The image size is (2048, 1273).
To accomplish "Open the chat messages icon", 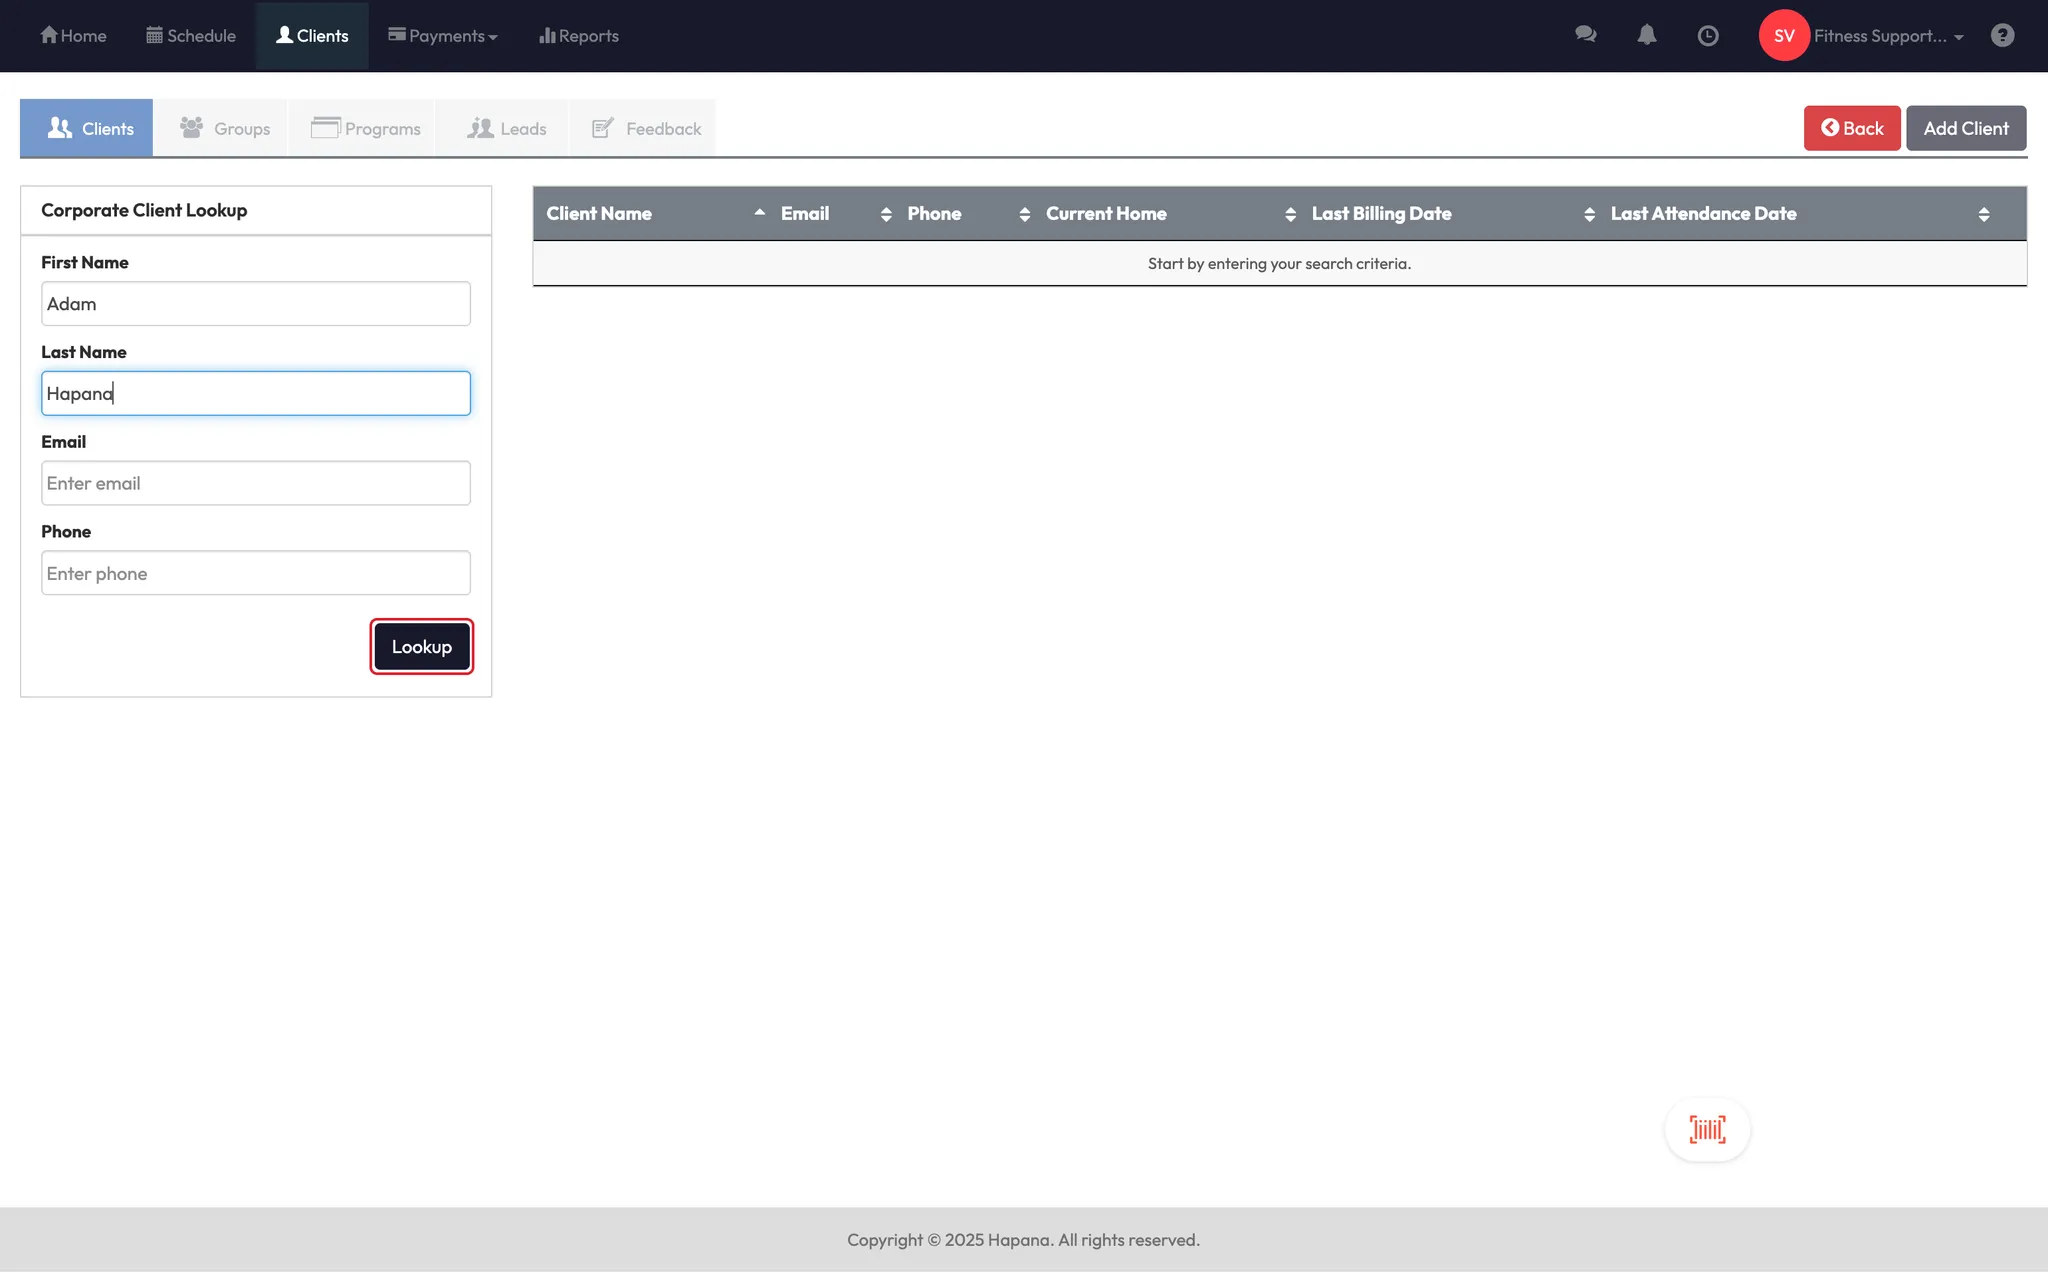I will click(1585, 35).
